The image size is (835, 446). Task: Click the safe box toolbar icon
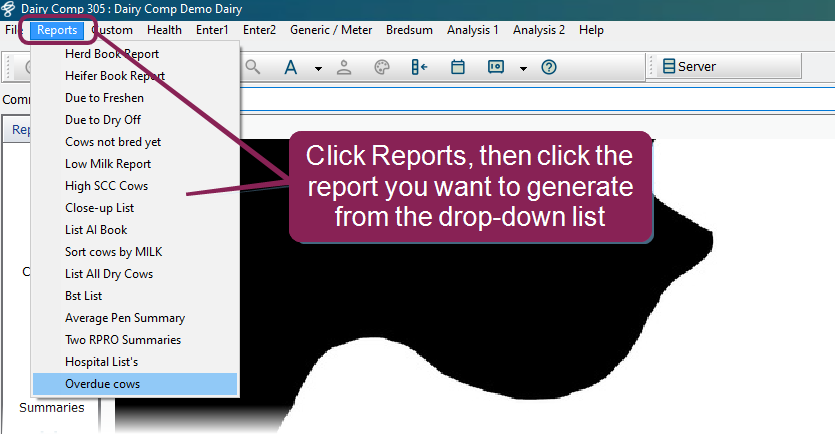pos(496,67)
